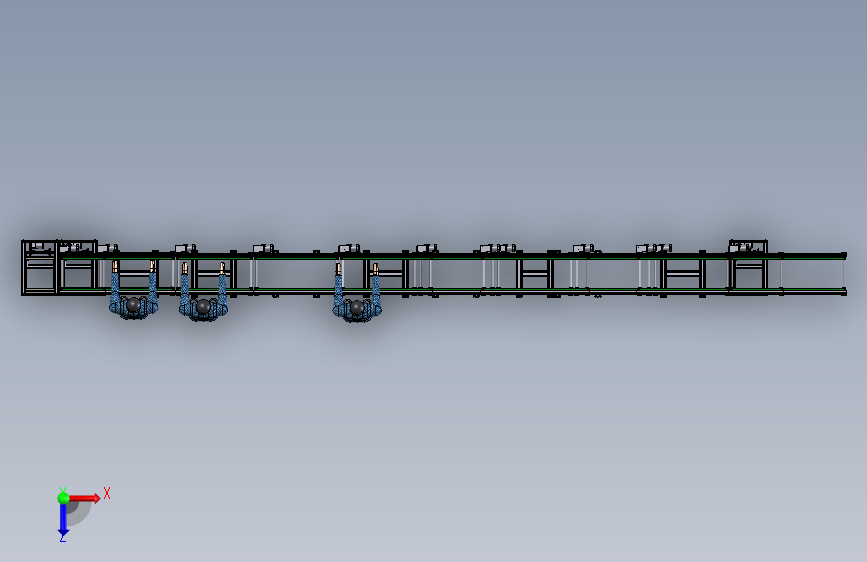This screenshot has height=562, width=867.
Task: Select the raised box unit near the conveyor's right end
Action: [748, 247]
